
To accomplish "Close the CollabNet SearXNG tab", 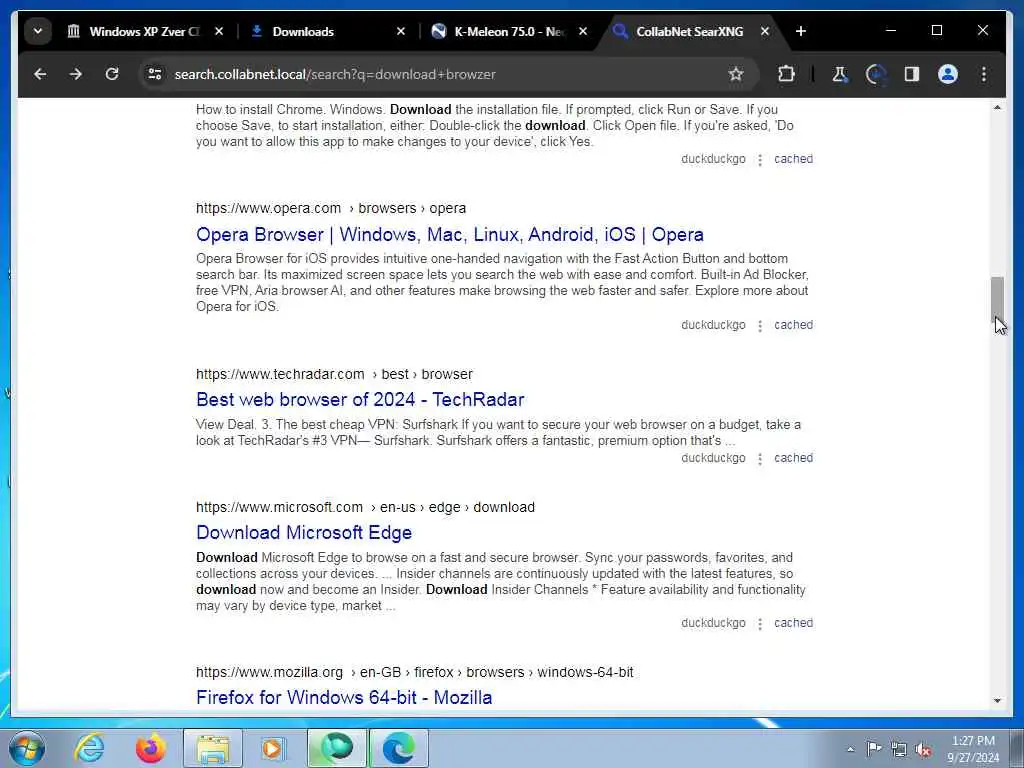I will (765, 31).
